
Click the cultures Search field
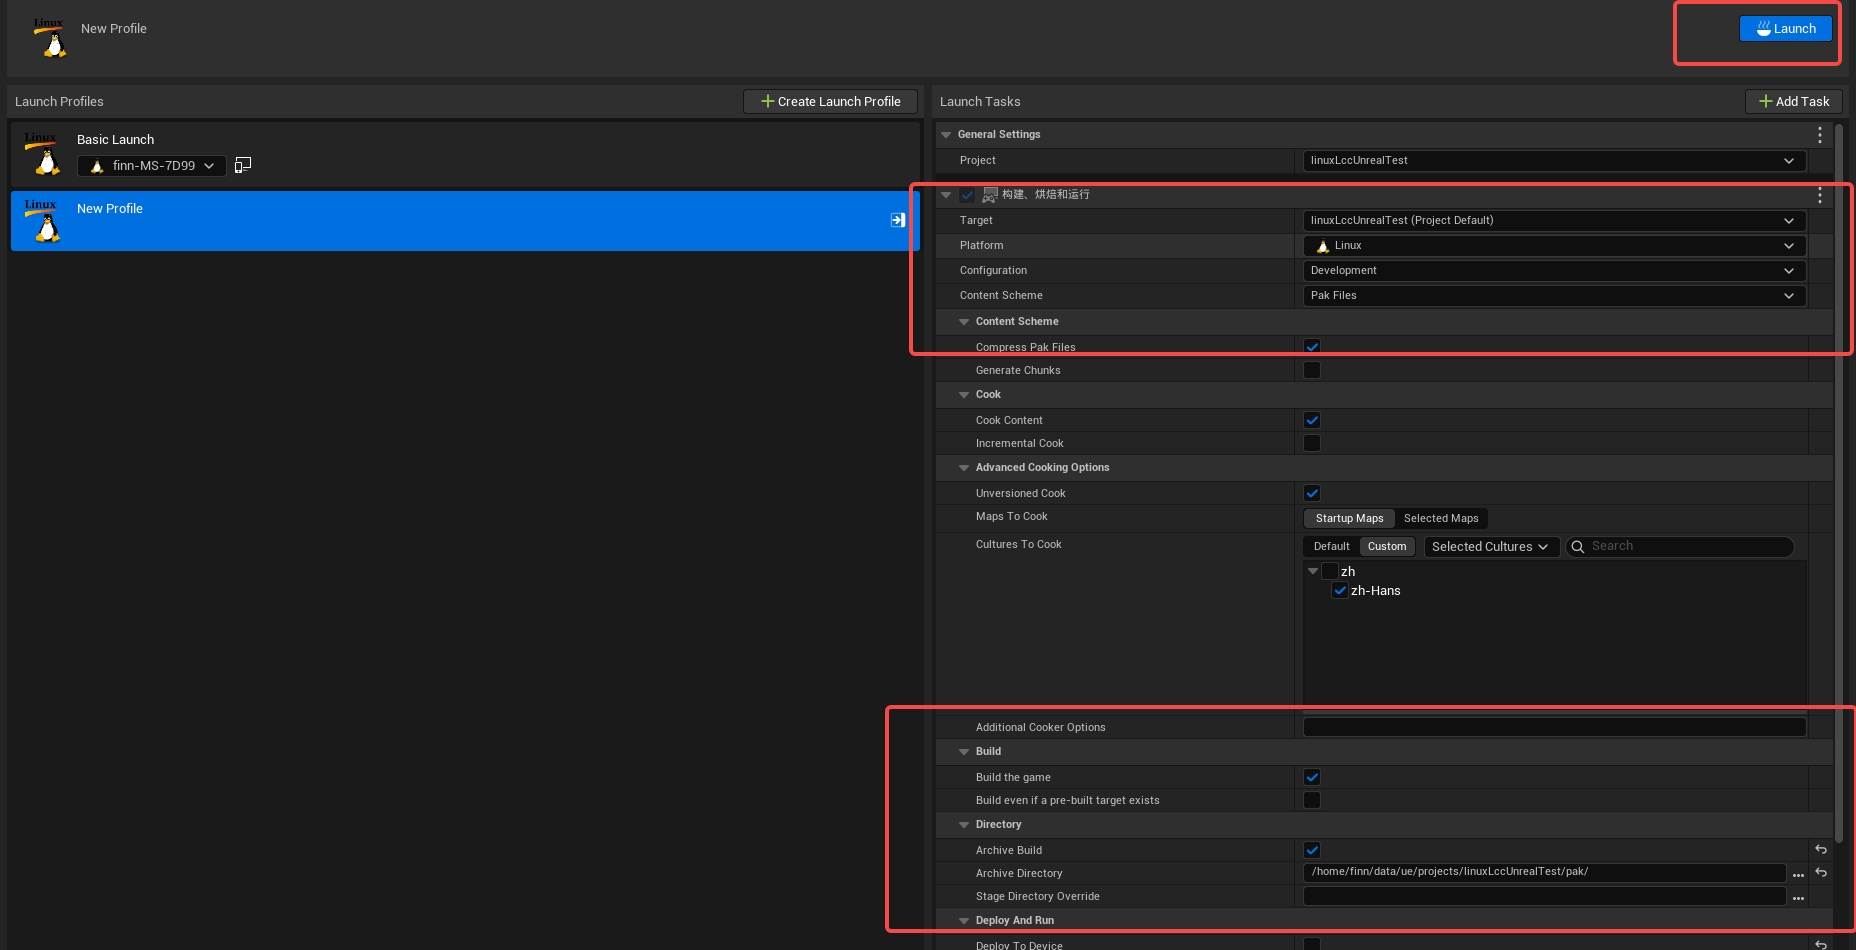coord(1680,546)
